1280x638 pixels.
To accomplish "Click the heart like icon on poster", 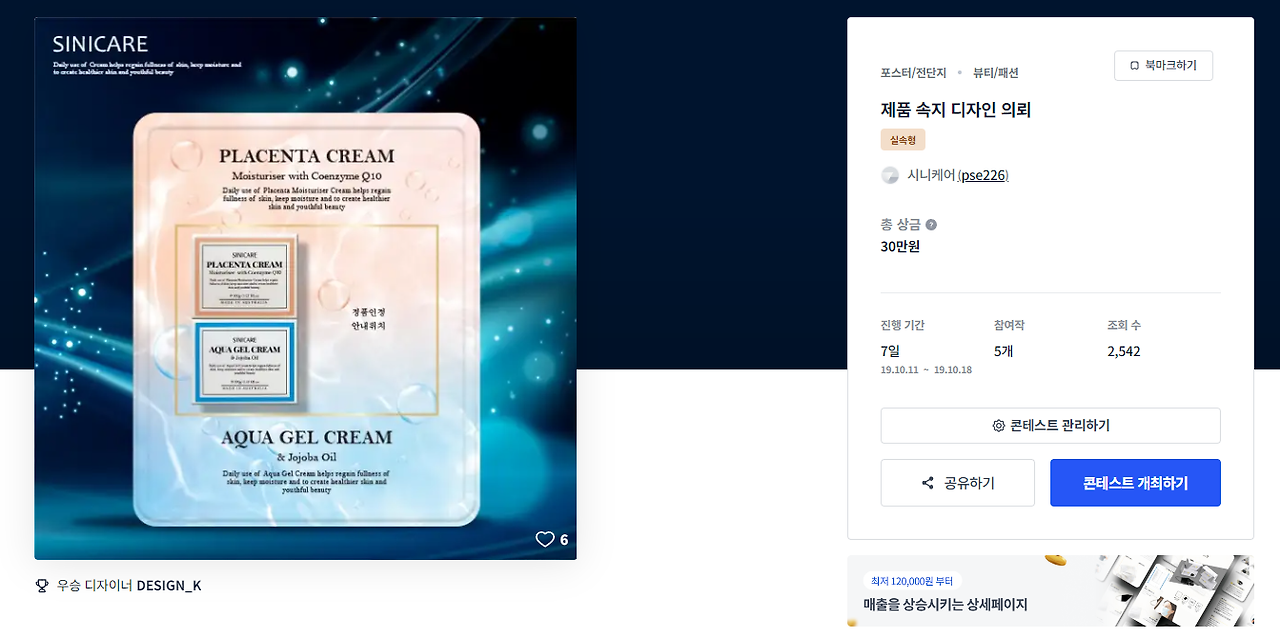I will click(x=545, y=539).
